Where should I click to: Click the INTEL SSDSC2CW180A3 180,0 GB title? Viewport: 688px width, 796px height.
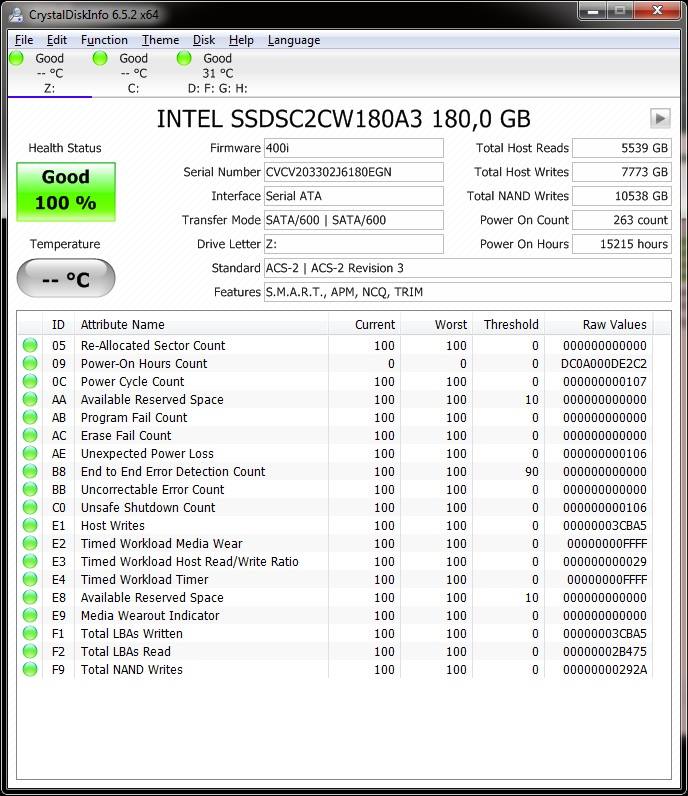coord(344,119)
